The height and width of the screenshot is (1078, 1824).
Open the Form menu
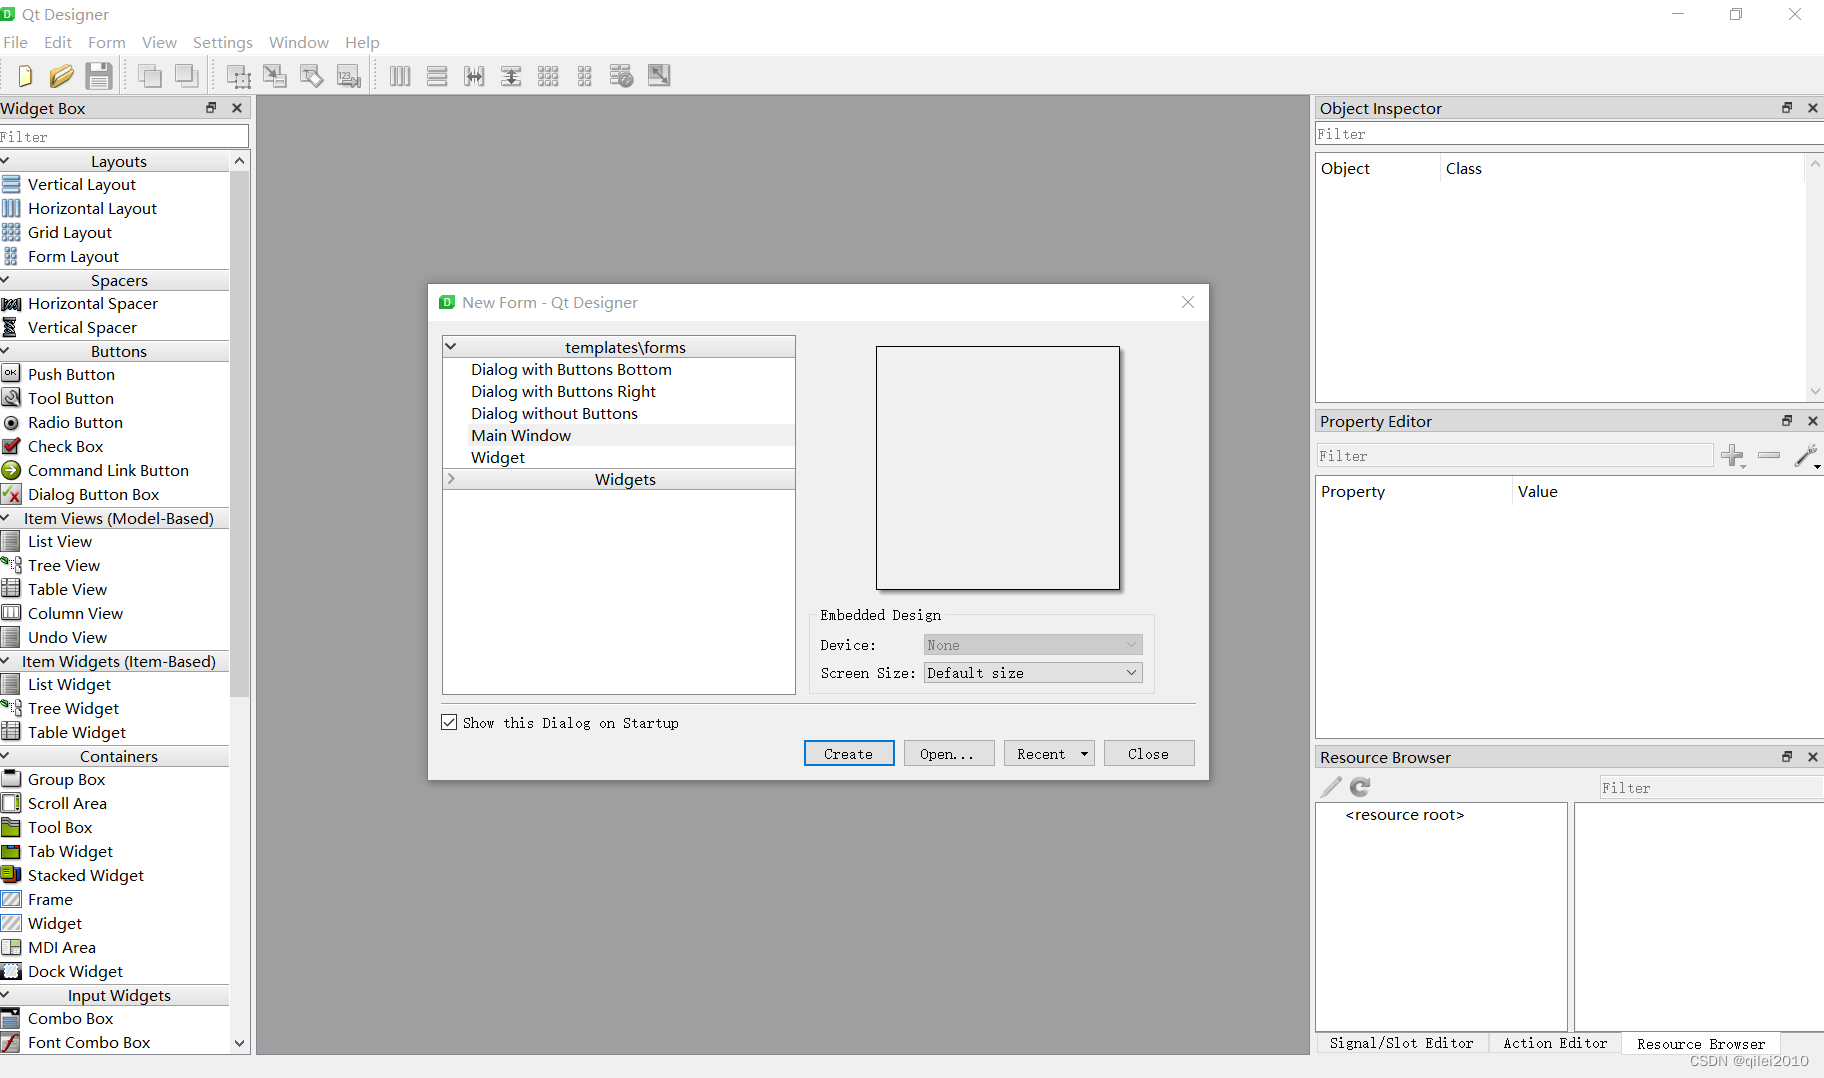point(107,42)
